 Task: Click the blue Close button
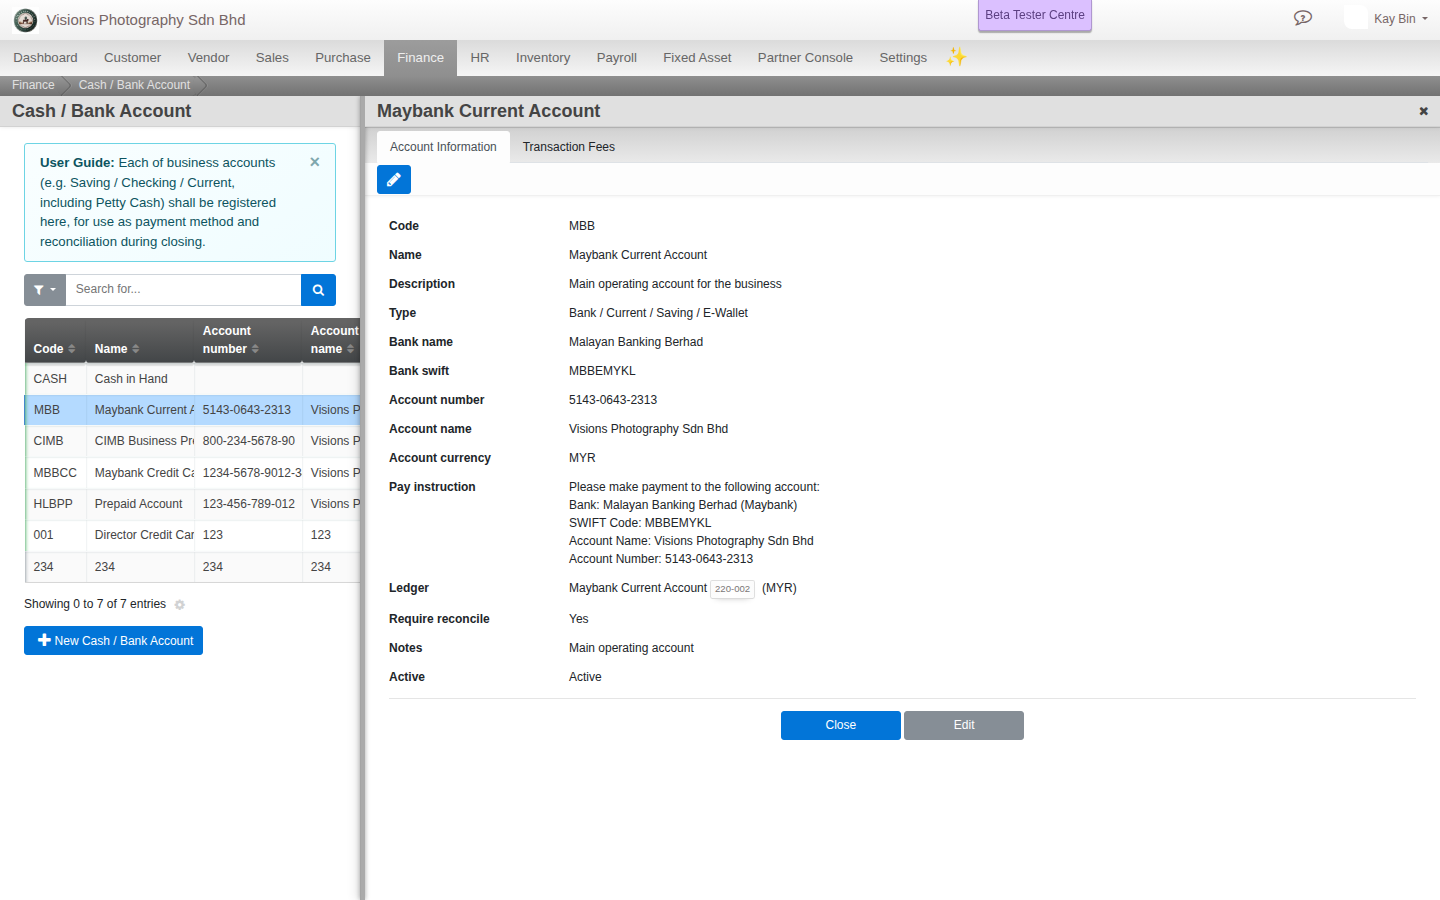[x=841, y=725]
